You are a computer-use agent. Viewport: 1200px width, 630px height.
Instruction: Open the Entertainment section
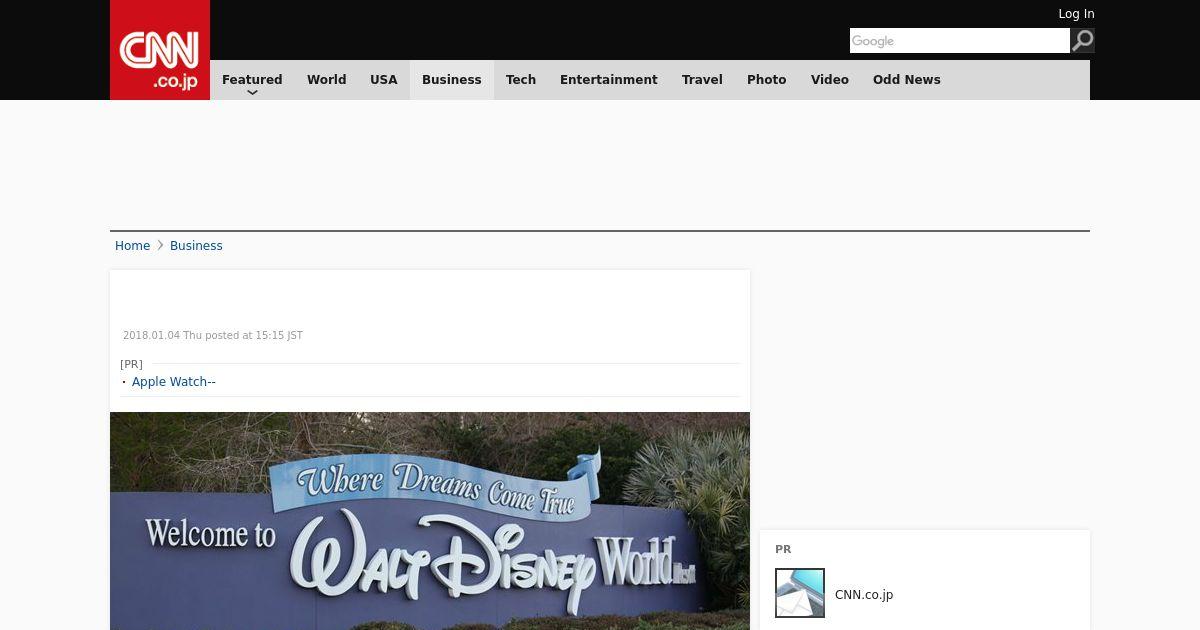click(609, 80)
